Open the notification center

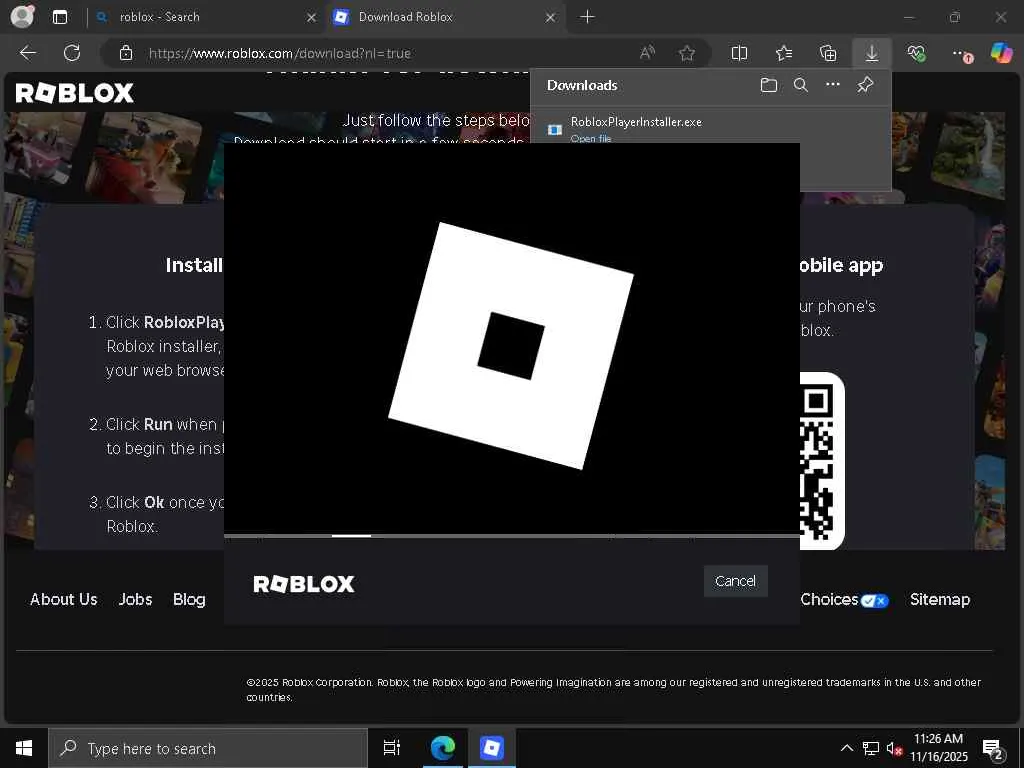993,749
